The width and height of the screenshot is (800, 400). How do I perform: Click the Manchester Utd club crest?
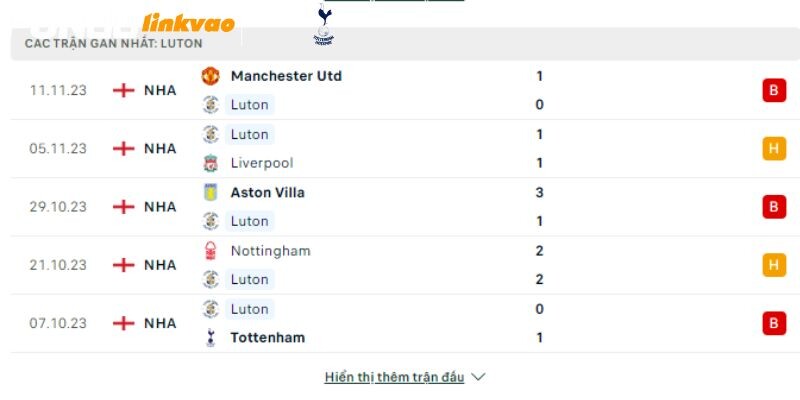[210, 76]
